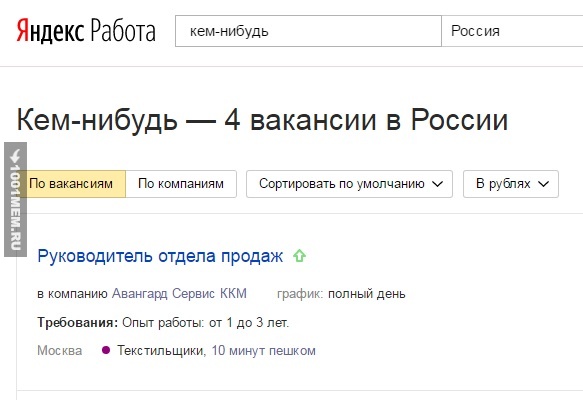The height and width of the screenshot is (400, 583).
Task: Open the Авангард Сервис ККМ company link
Action: pyautogui.click(x=179, y=293)
